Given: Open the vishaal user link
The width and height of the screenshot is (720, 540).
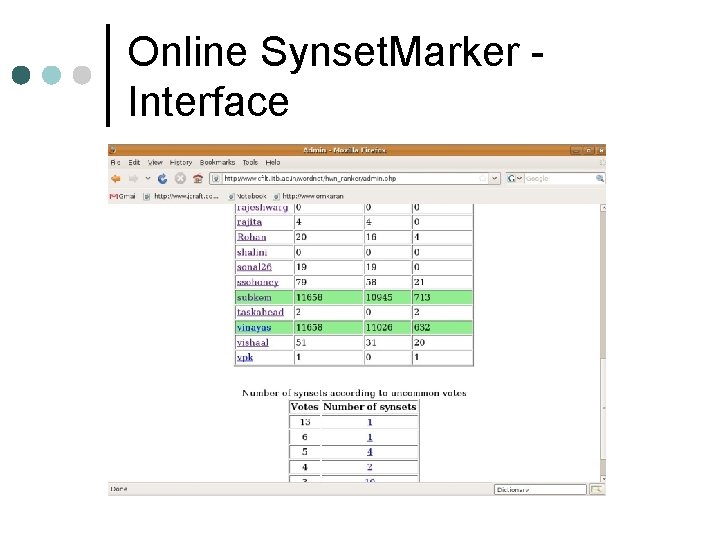Looking at the screenshot, I should pos(253,343).
